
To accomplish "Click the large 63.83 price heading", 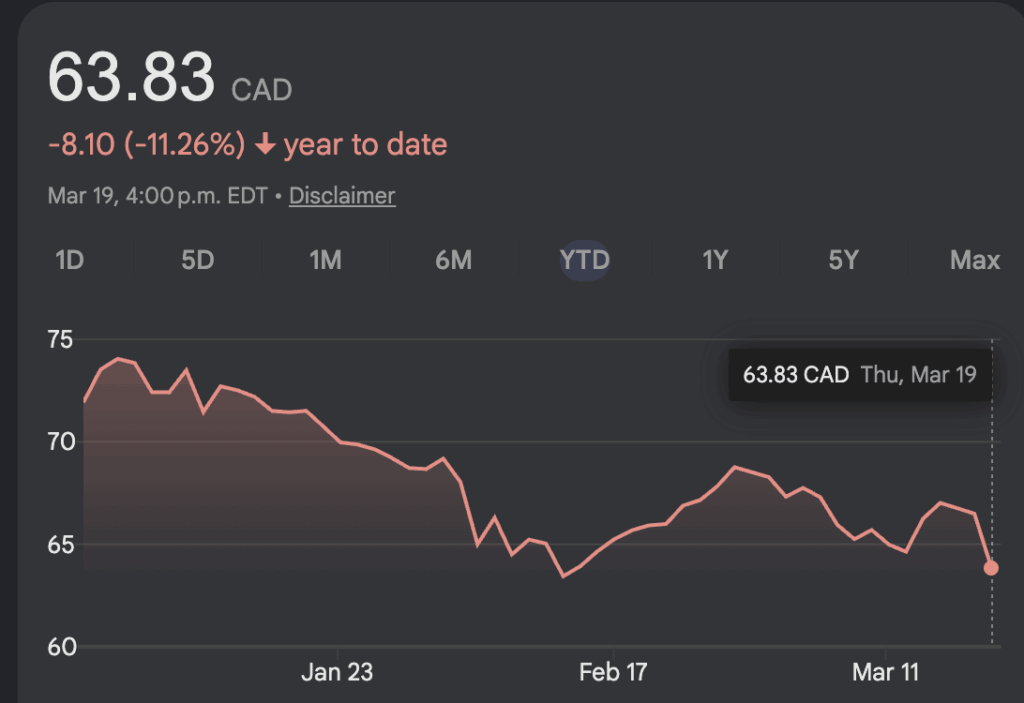I will point(131,78).
